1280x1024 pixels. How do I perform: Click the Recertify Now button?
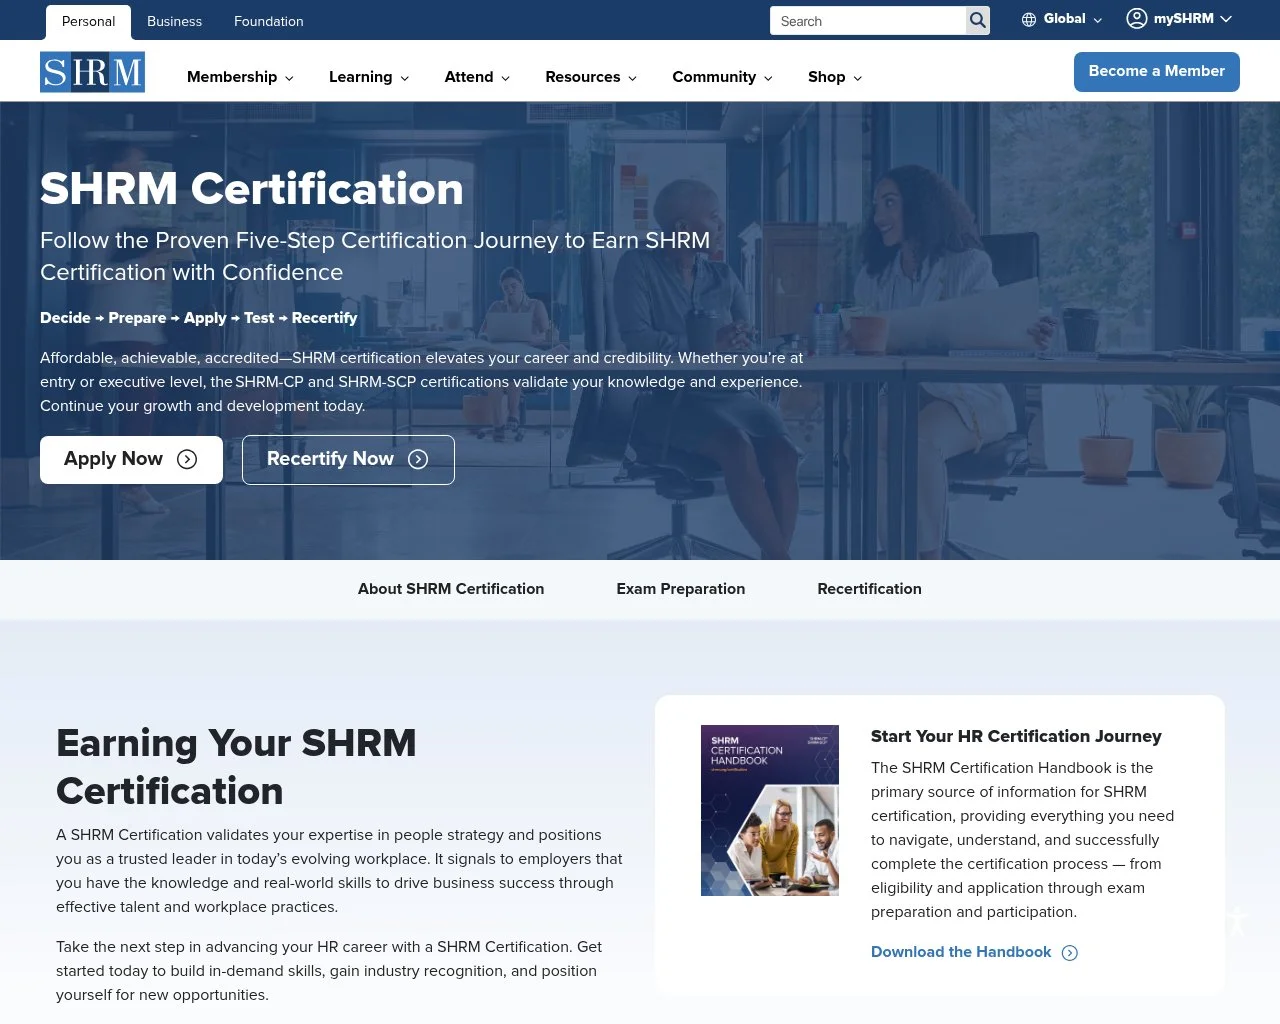pos(348,460)
